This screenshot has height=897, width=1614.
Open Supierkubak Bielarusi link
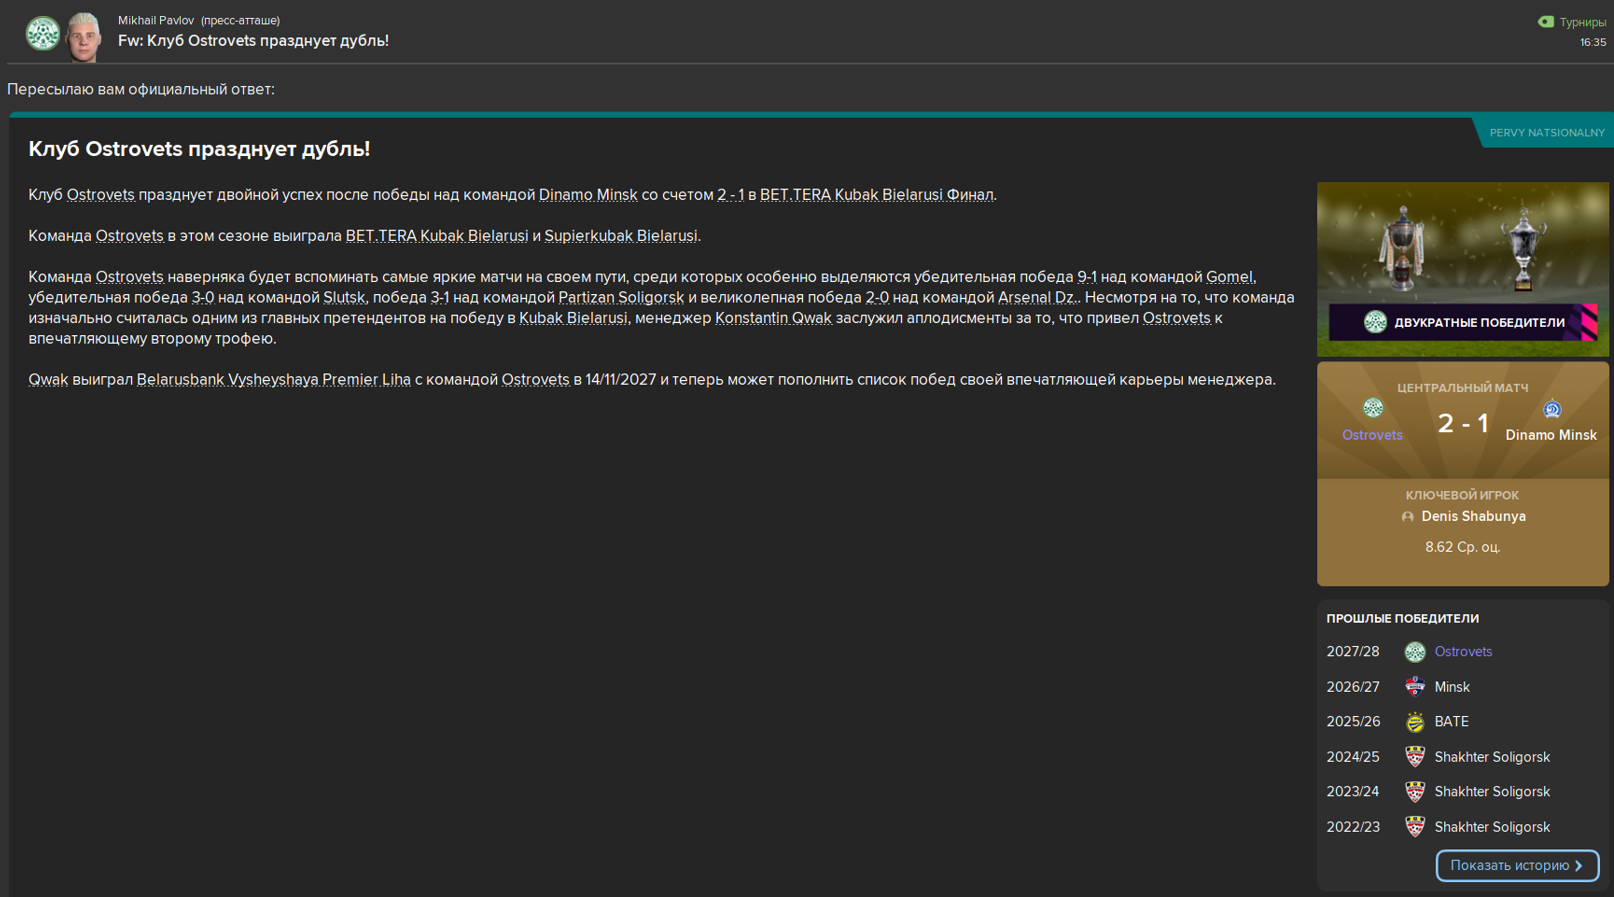[621, 235]
